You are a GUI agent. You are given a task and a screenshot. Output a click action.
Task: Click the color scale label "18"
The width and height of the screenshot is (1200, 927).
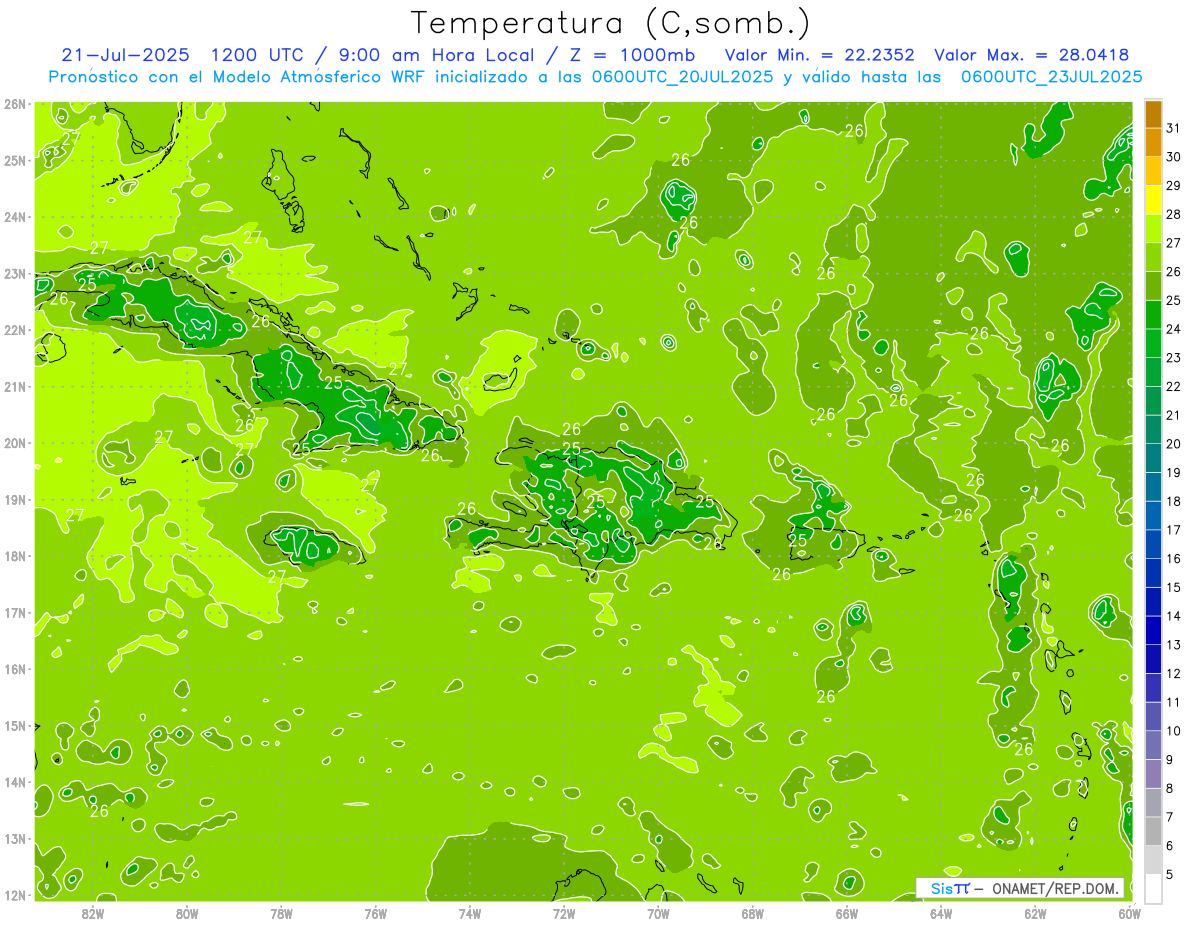point(1174,501)
